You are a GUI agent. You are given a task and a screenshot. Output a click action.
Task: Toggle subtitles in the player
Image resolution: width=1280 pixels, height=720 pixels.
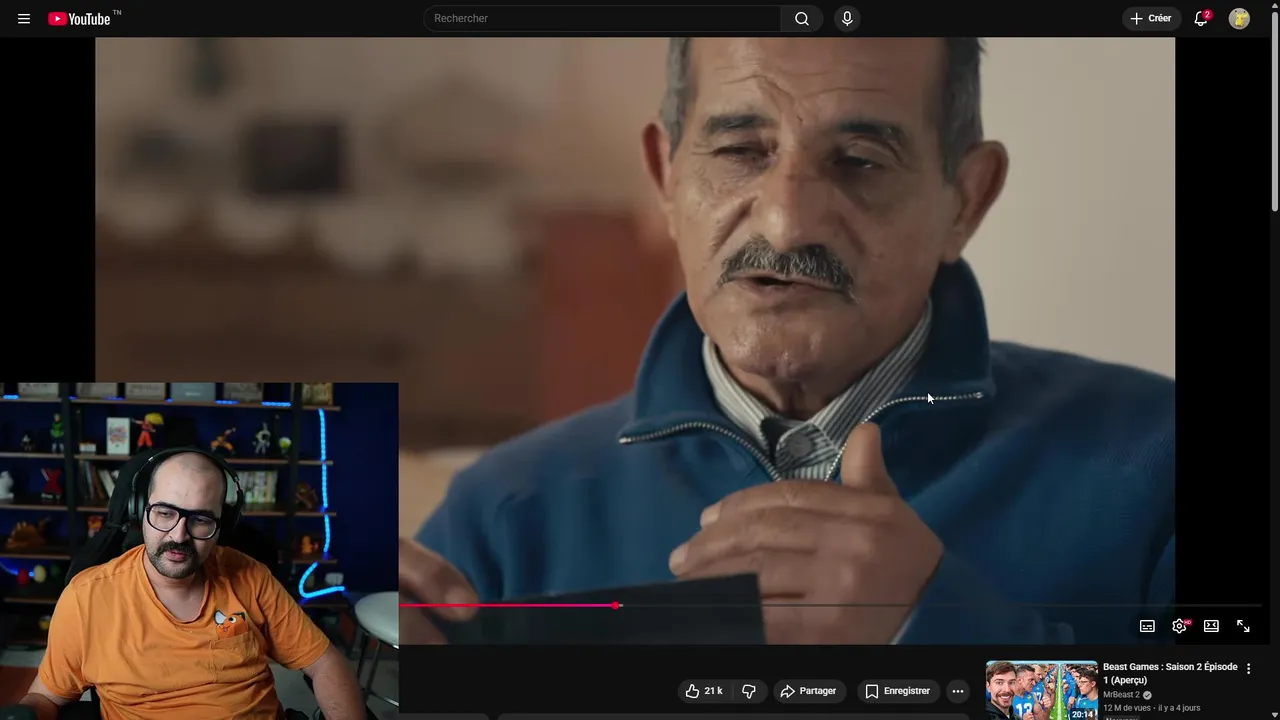point(1147,626)
